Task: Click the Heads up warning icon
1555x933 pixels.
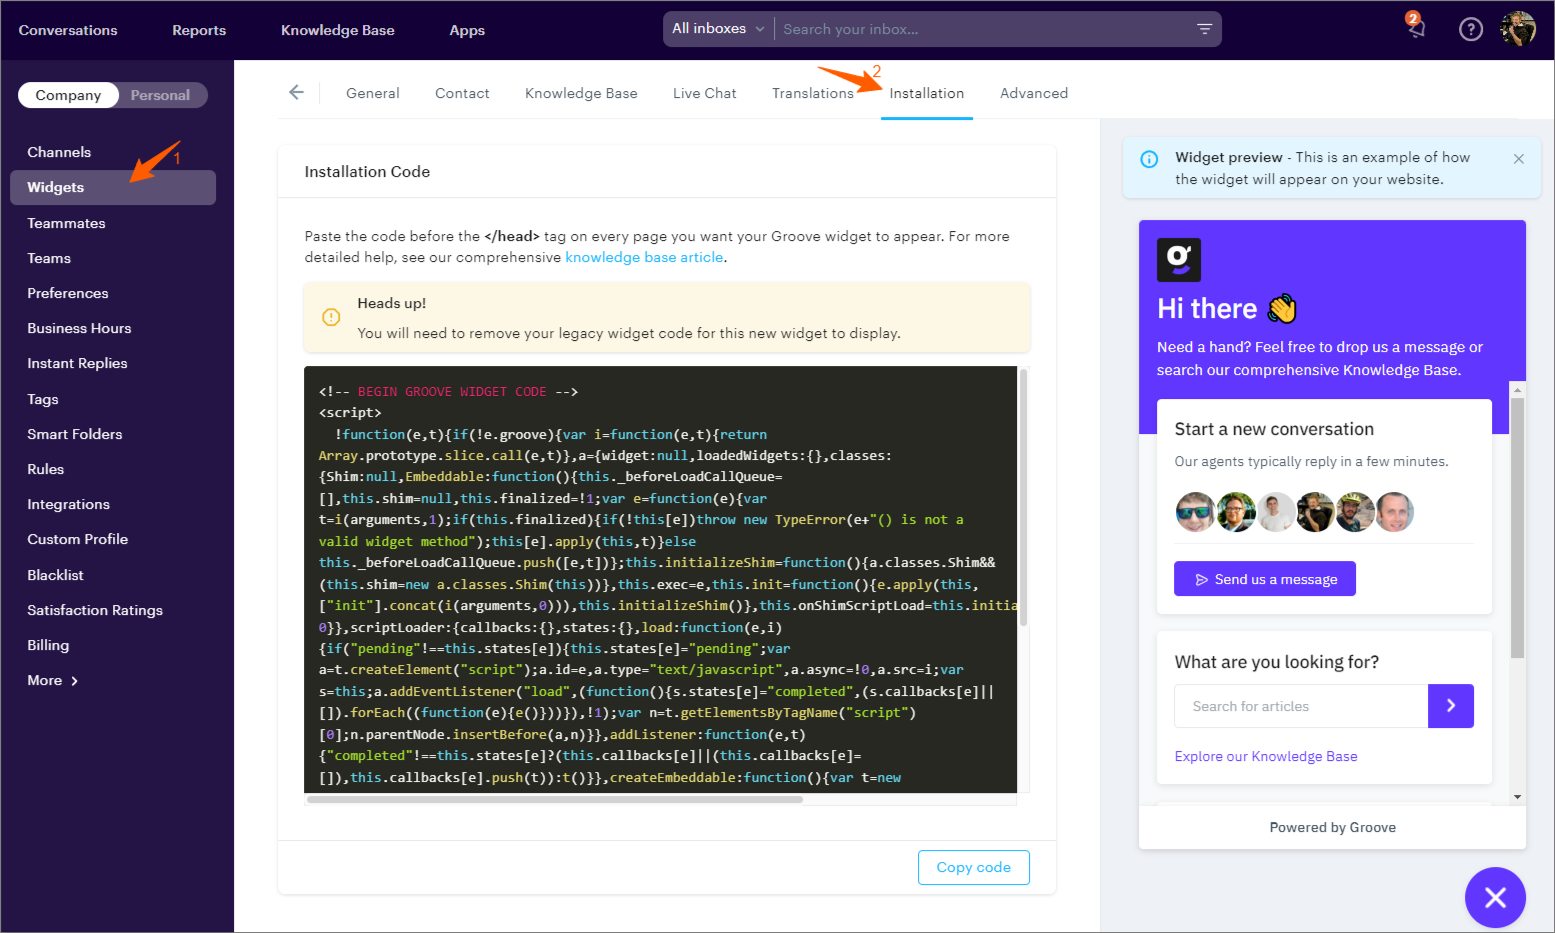Action: 331,317
